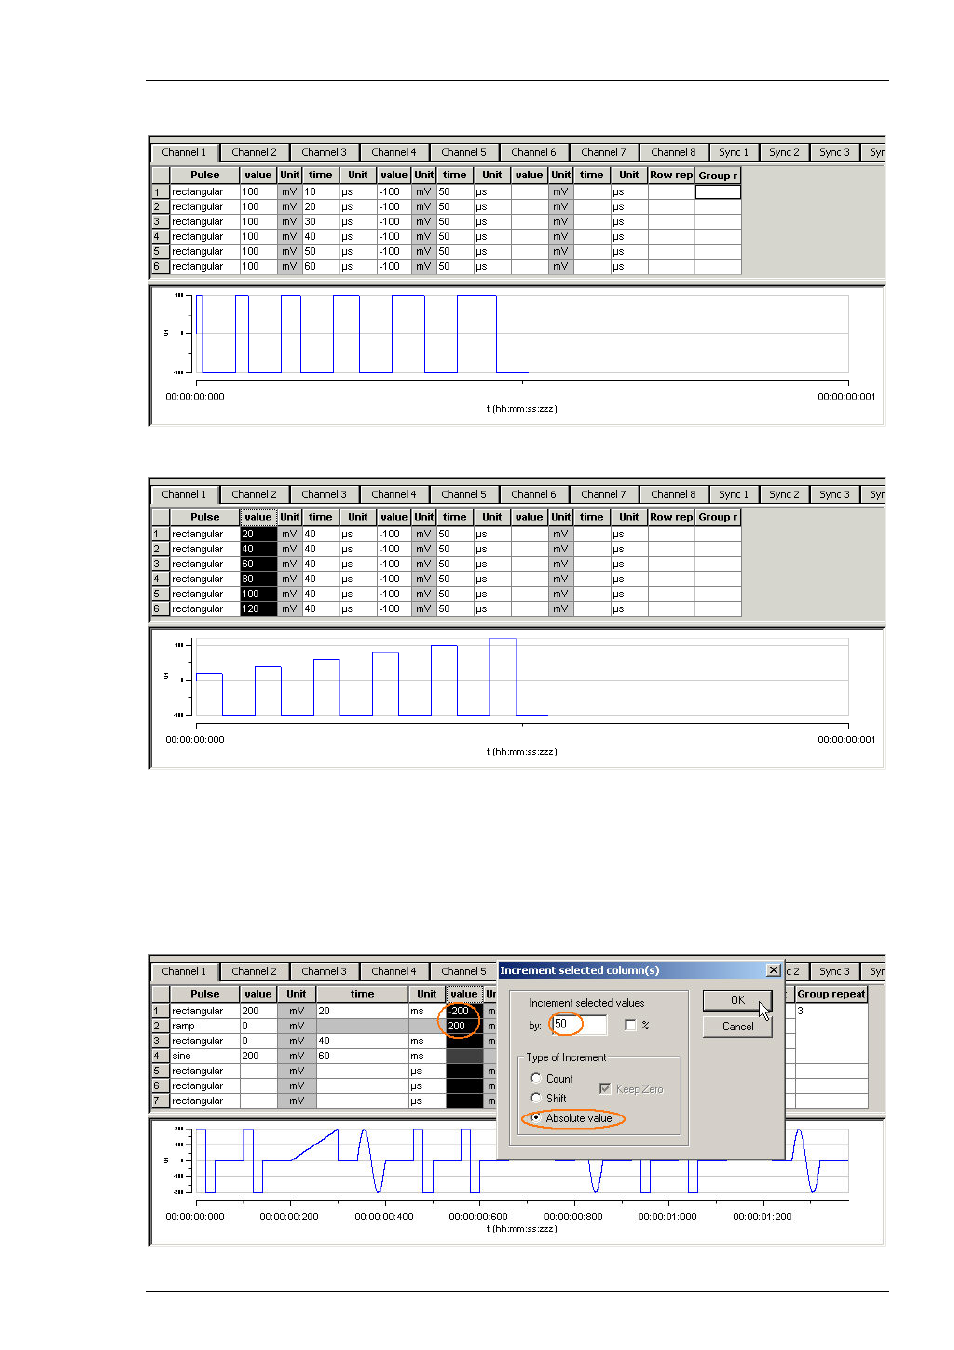This screenshot has width=954, height=1350.
Task: Switch to Sync 2 tab in middle screenshot
Action: point(784,495)
